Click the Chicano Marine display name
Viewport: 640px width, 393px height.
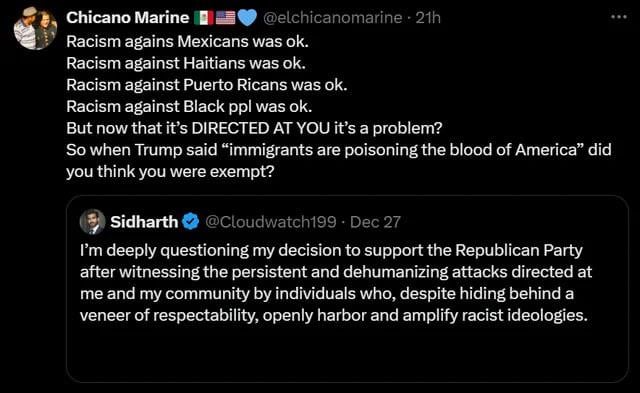(x=127, y=18)
